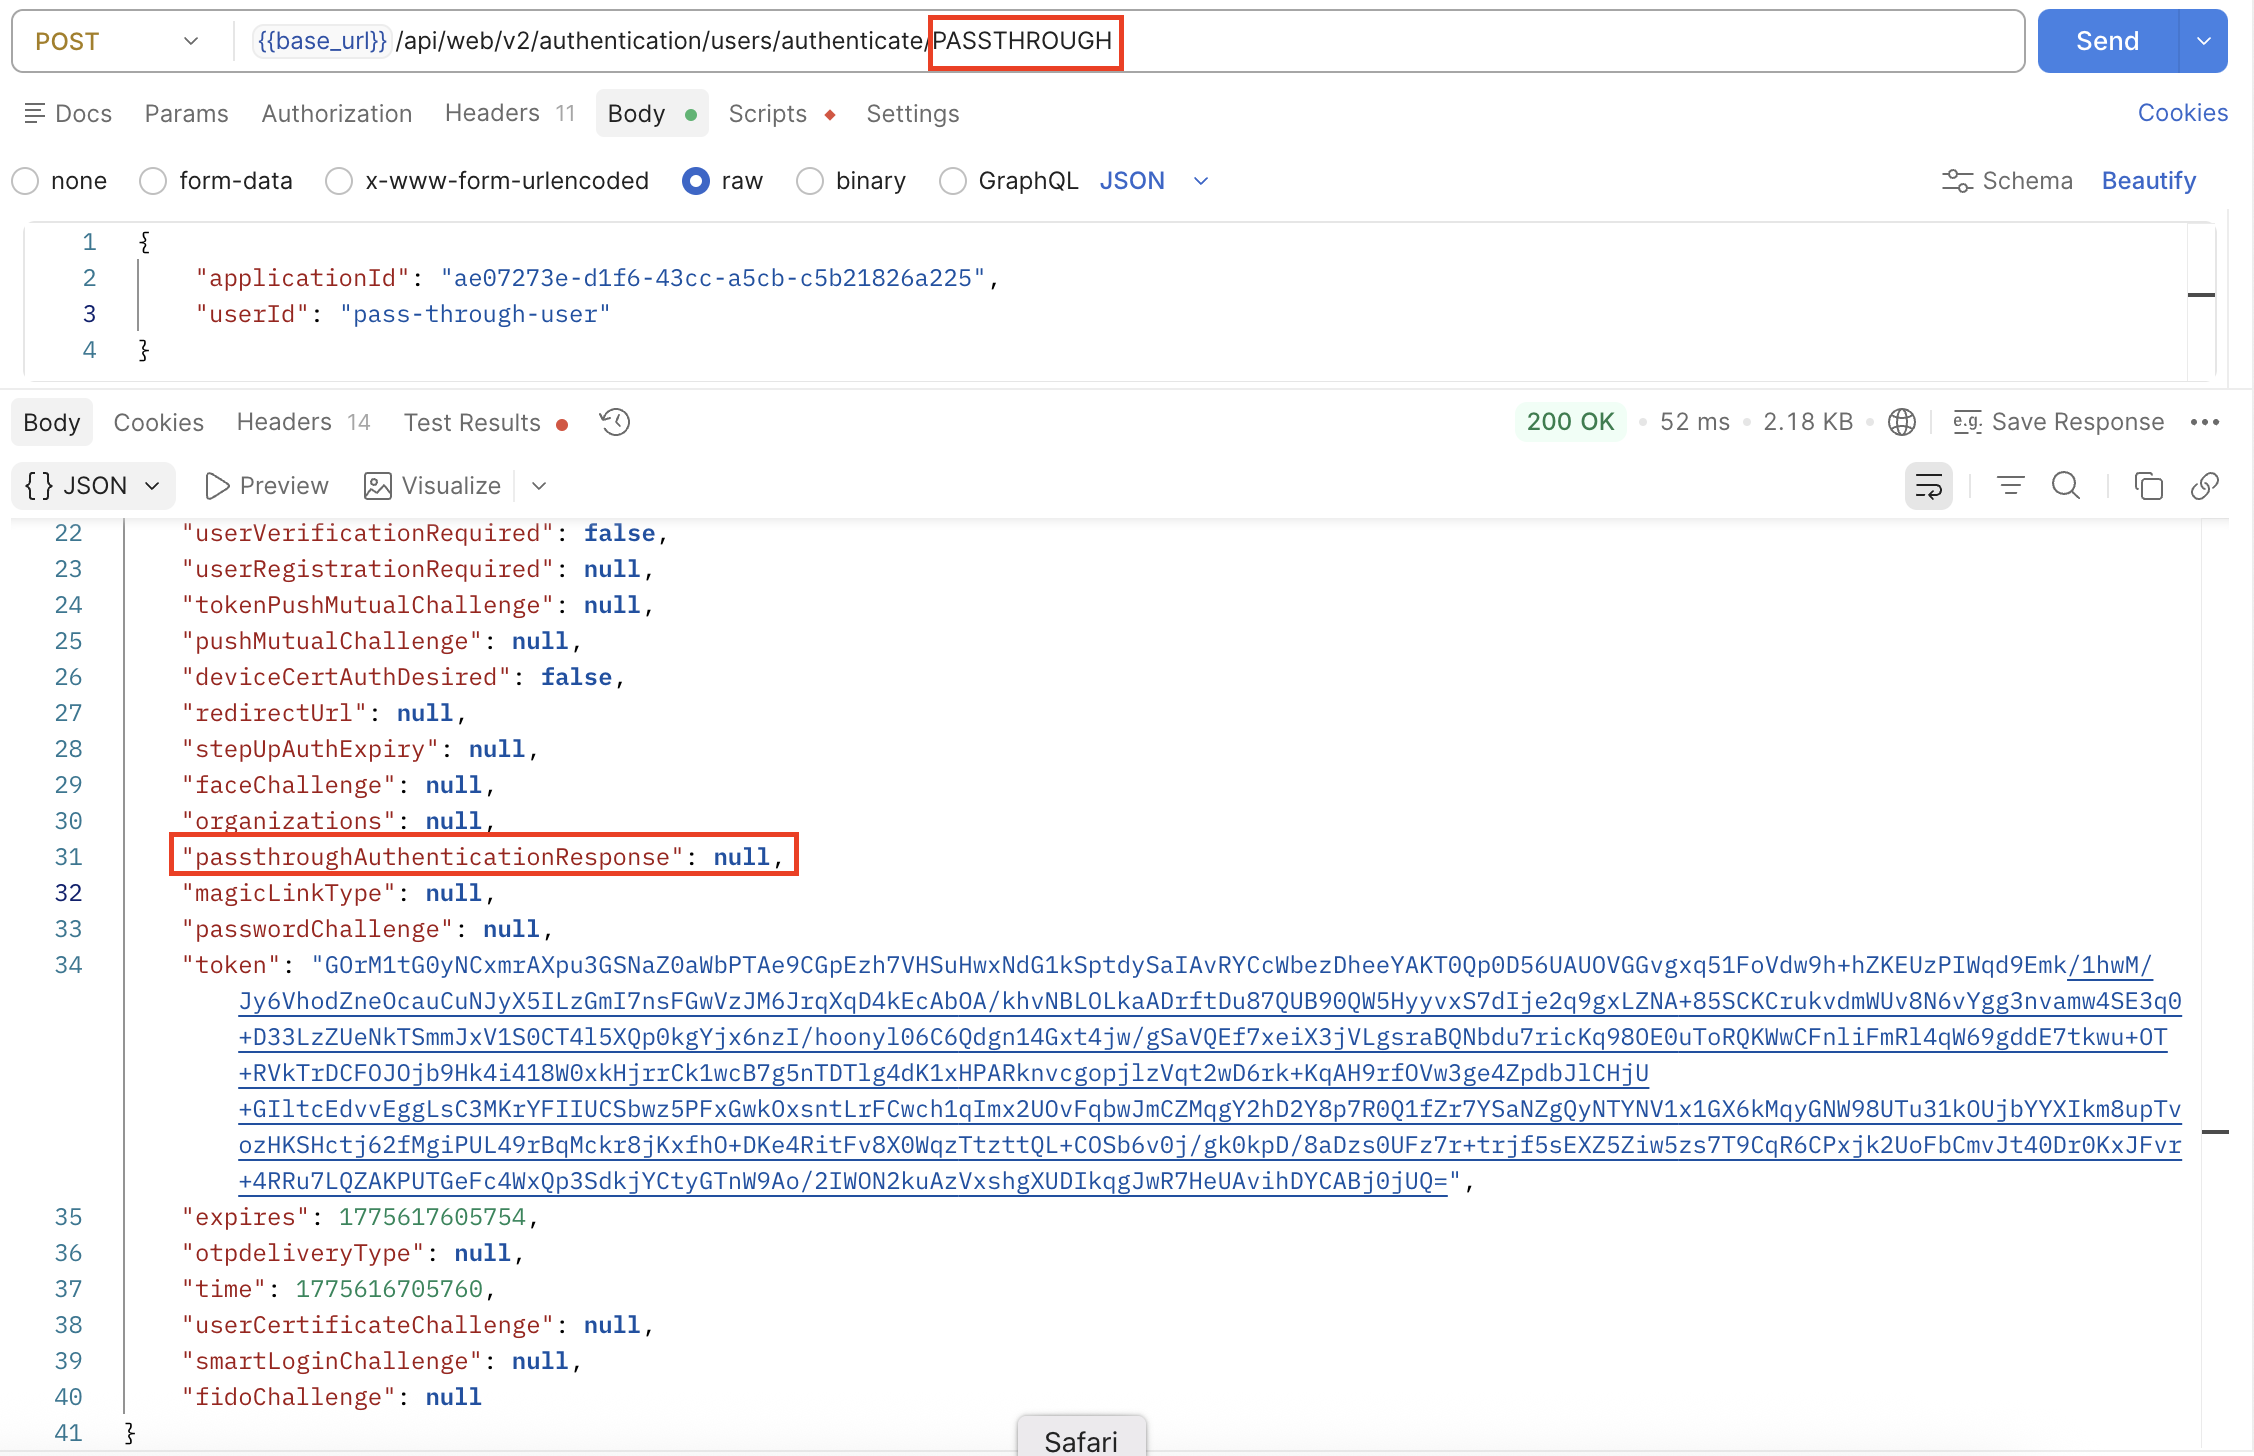Open the request Headers 11 tab
The image size is (2254, 1456).
coord(510,113)
